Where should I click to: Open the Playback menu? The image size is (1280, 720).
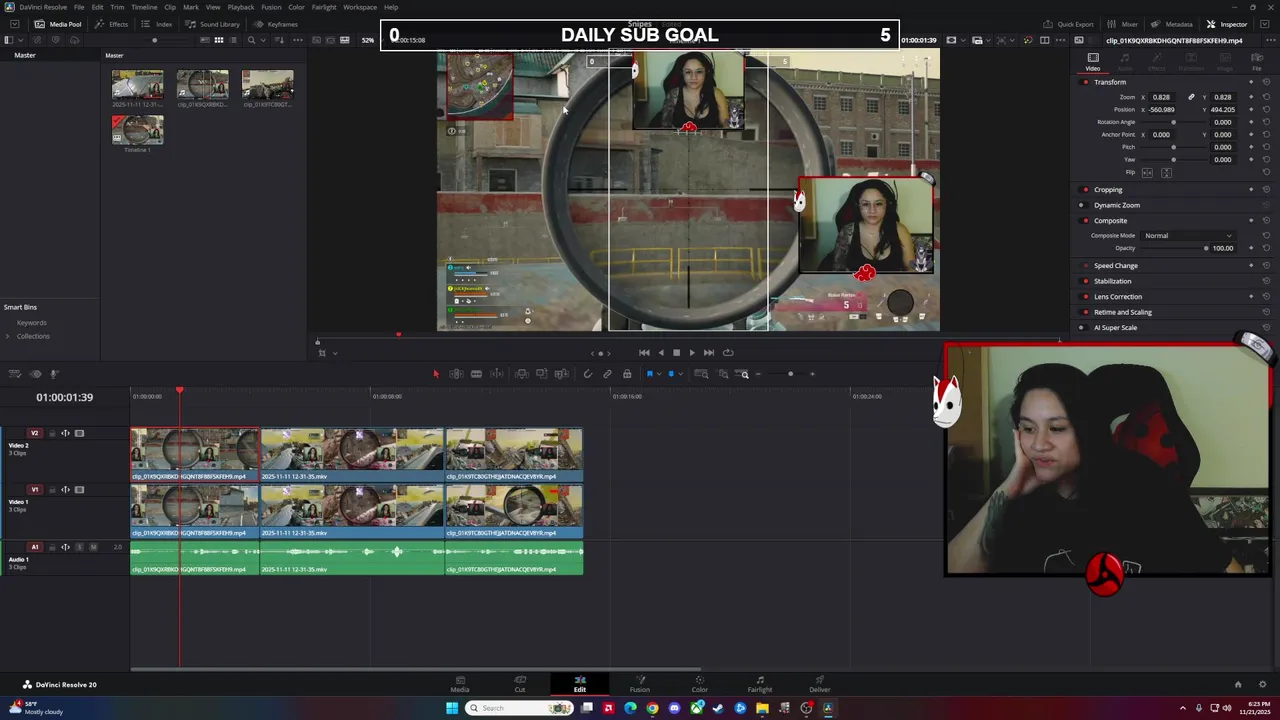tap(241, 7)
